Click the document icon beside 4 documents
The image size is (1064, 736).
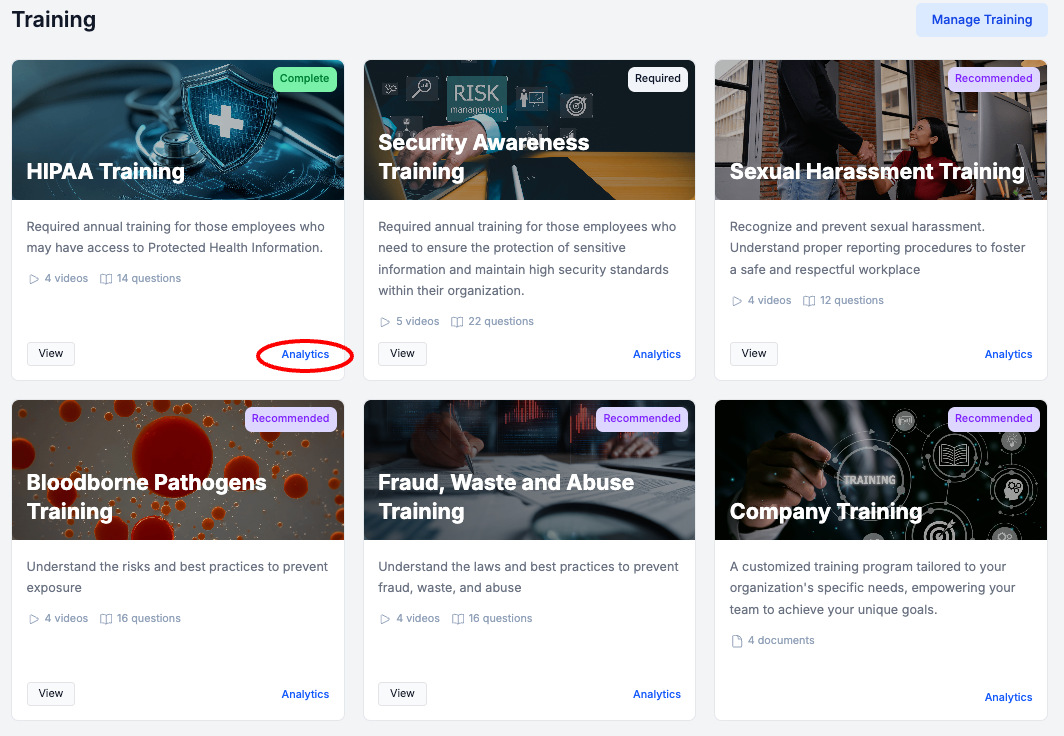click(737, 641)
